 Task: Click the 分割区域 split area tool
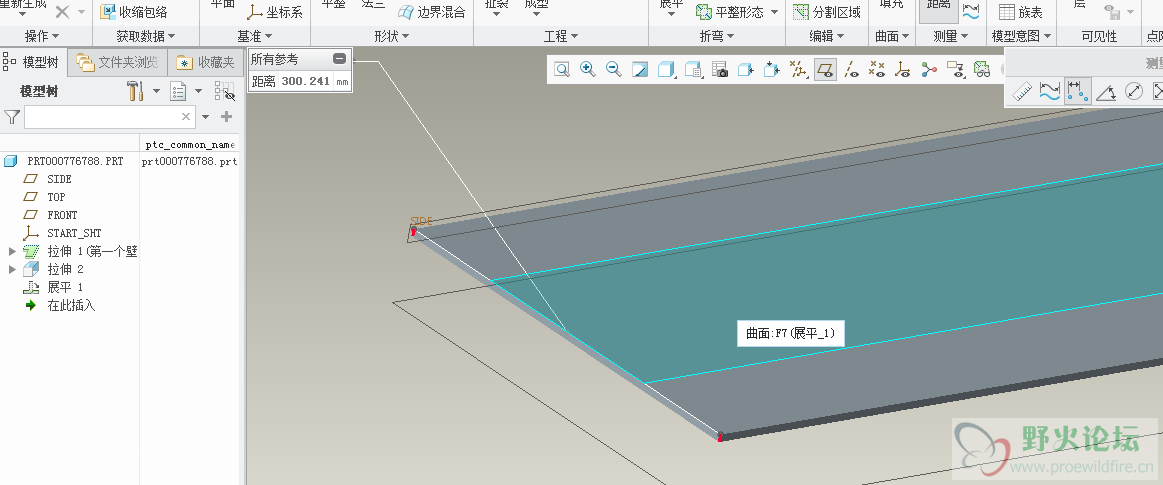[826, 12]
